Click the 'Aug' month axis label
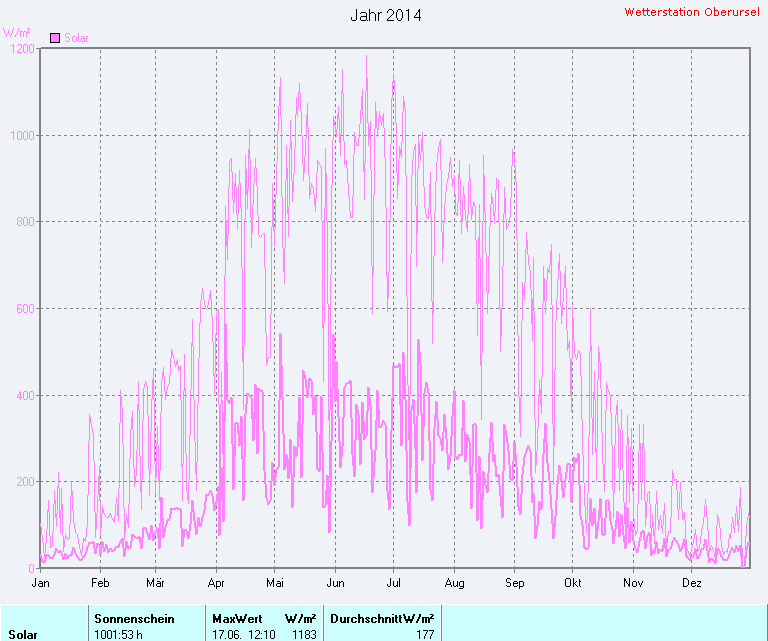 454,583
